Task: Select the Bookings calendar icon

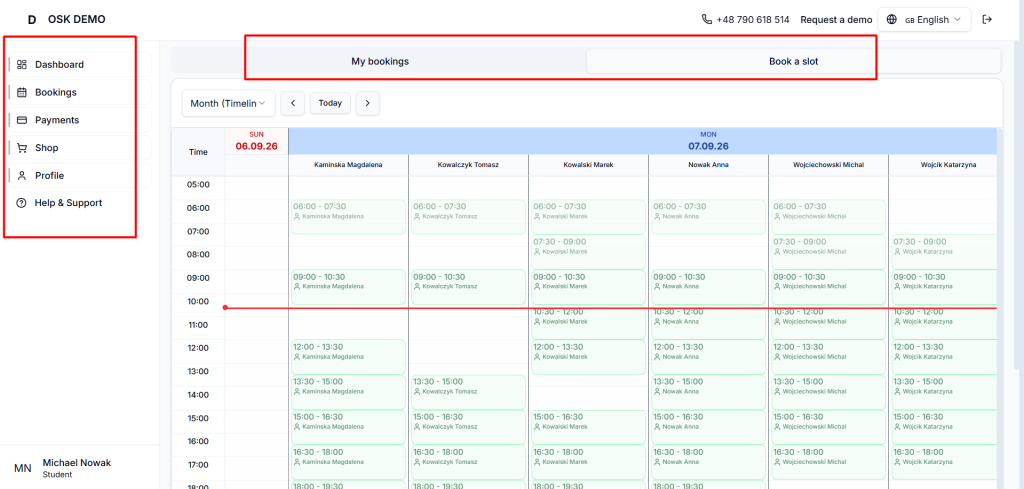Action: pyautogui.click(x=22, y=93)
